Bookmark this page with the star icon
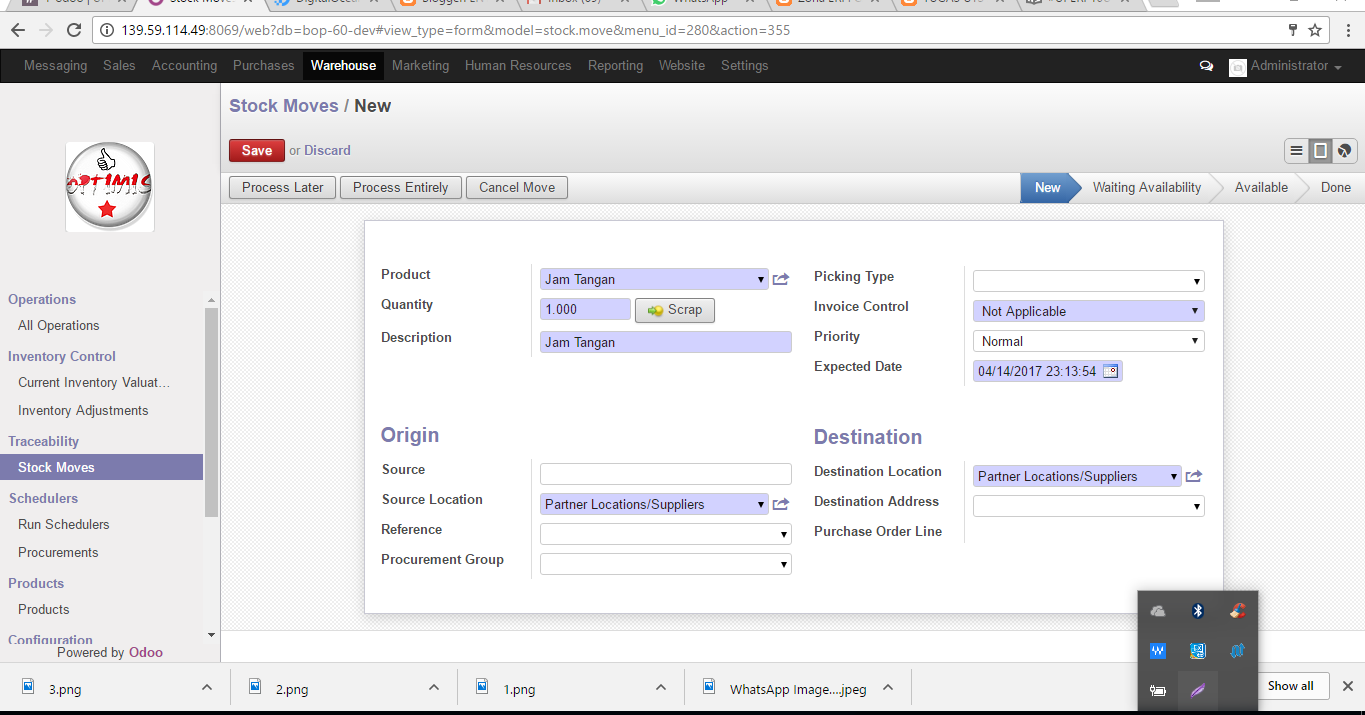The width and height of the screenshot is (1365, 715). click(x=1315, y=30)
